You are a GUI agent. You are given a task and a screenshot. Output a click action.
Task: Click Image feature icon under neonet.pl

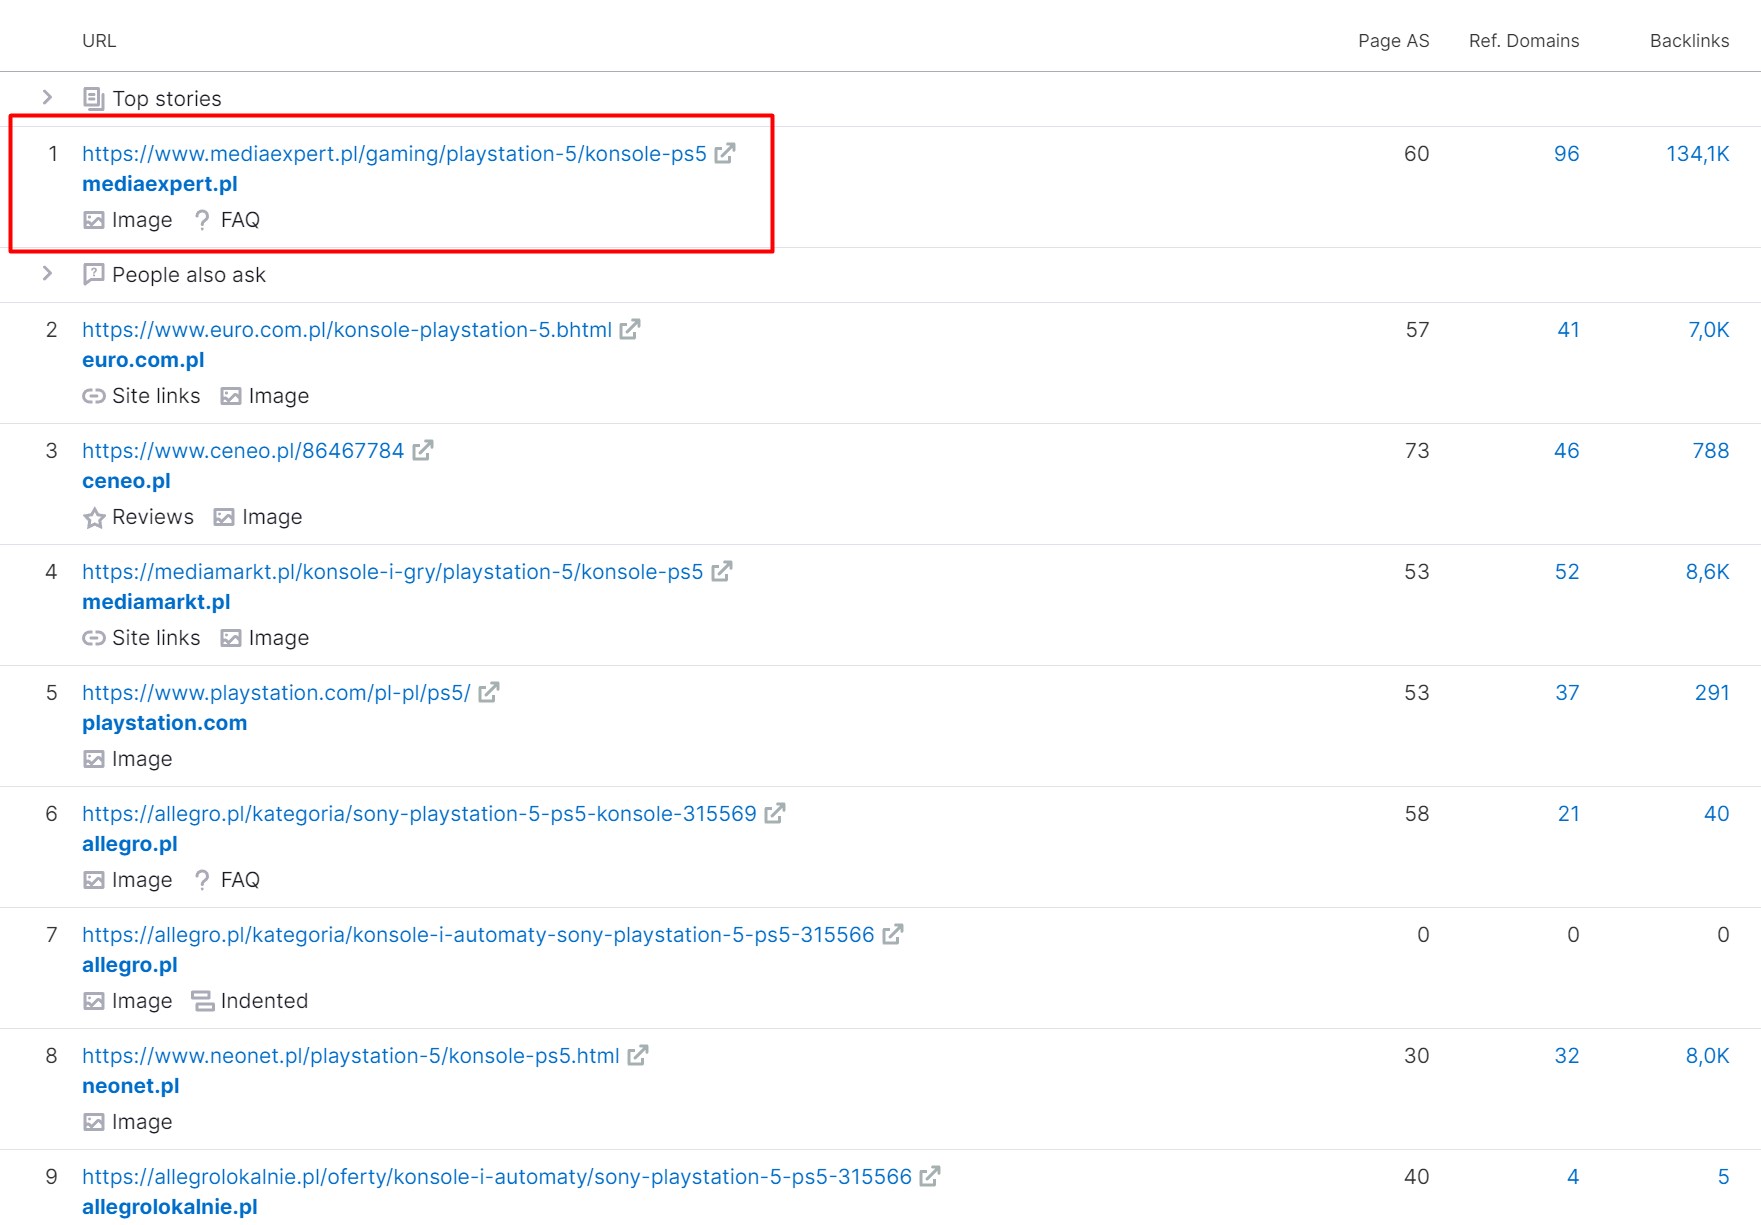pos(94,1122)
